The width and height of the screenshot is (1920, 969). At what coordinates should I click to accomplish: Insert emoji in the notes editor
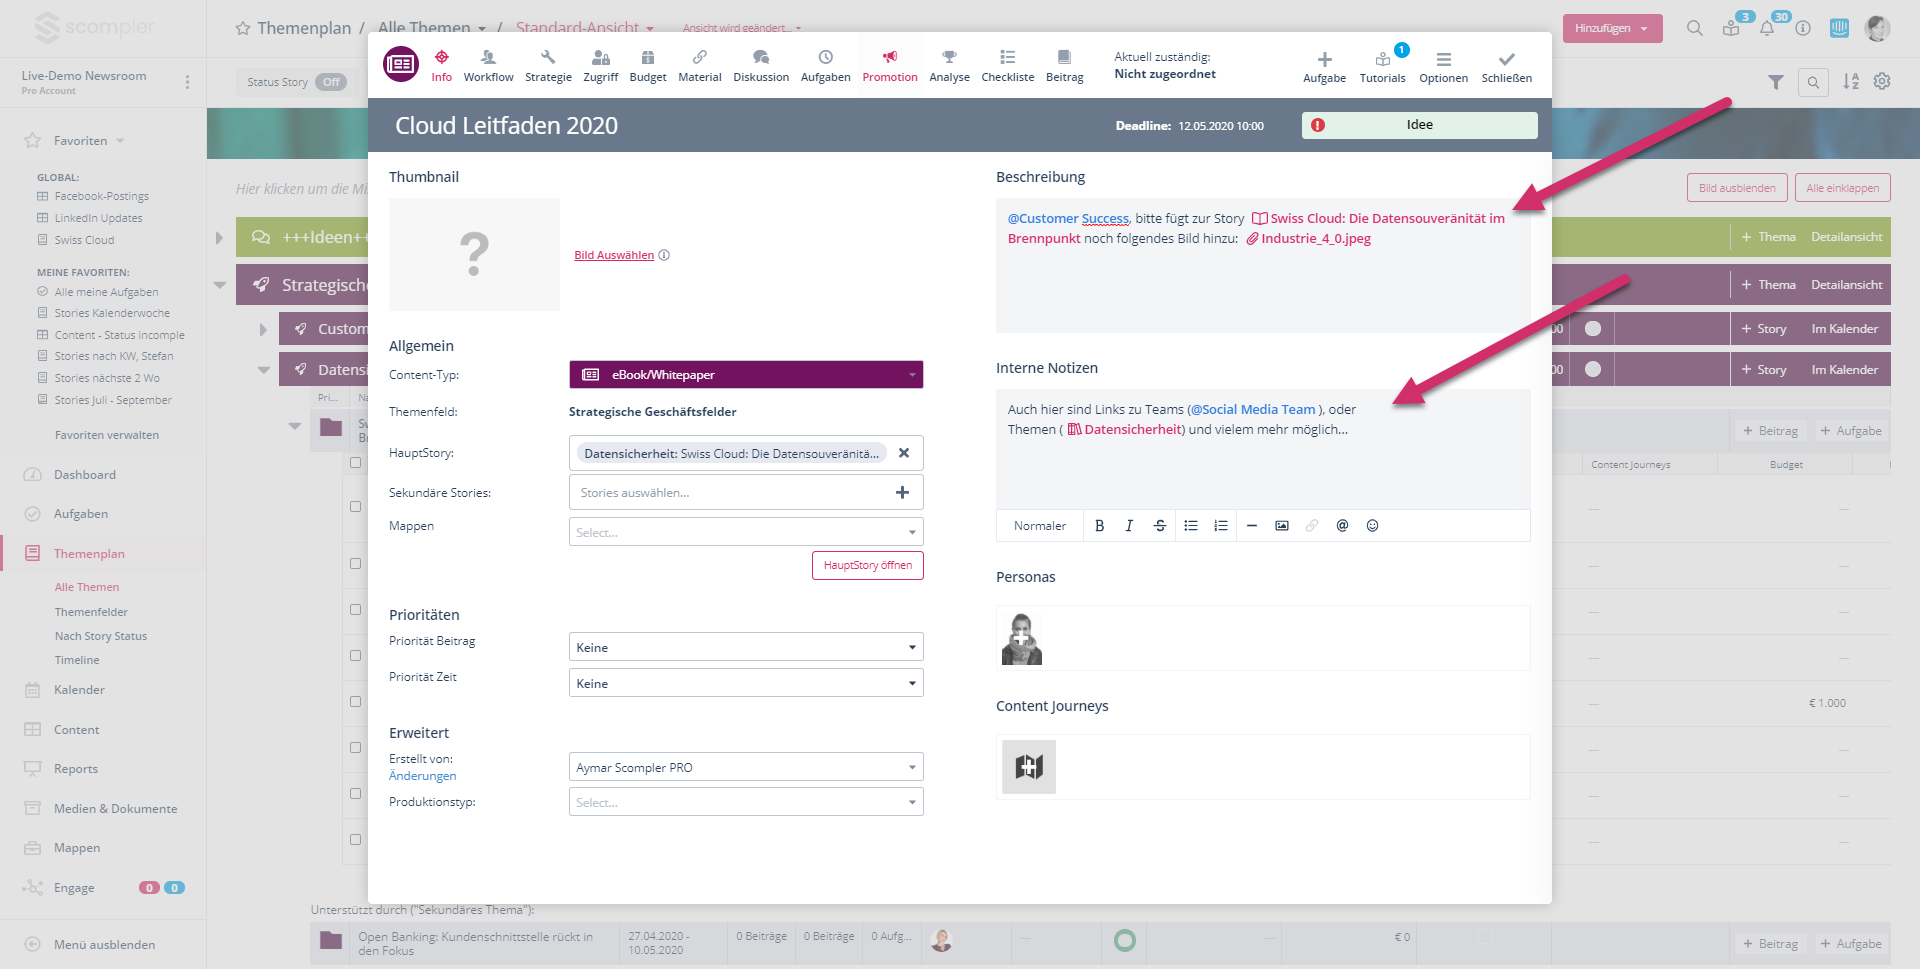click(x=1372, y=526)
